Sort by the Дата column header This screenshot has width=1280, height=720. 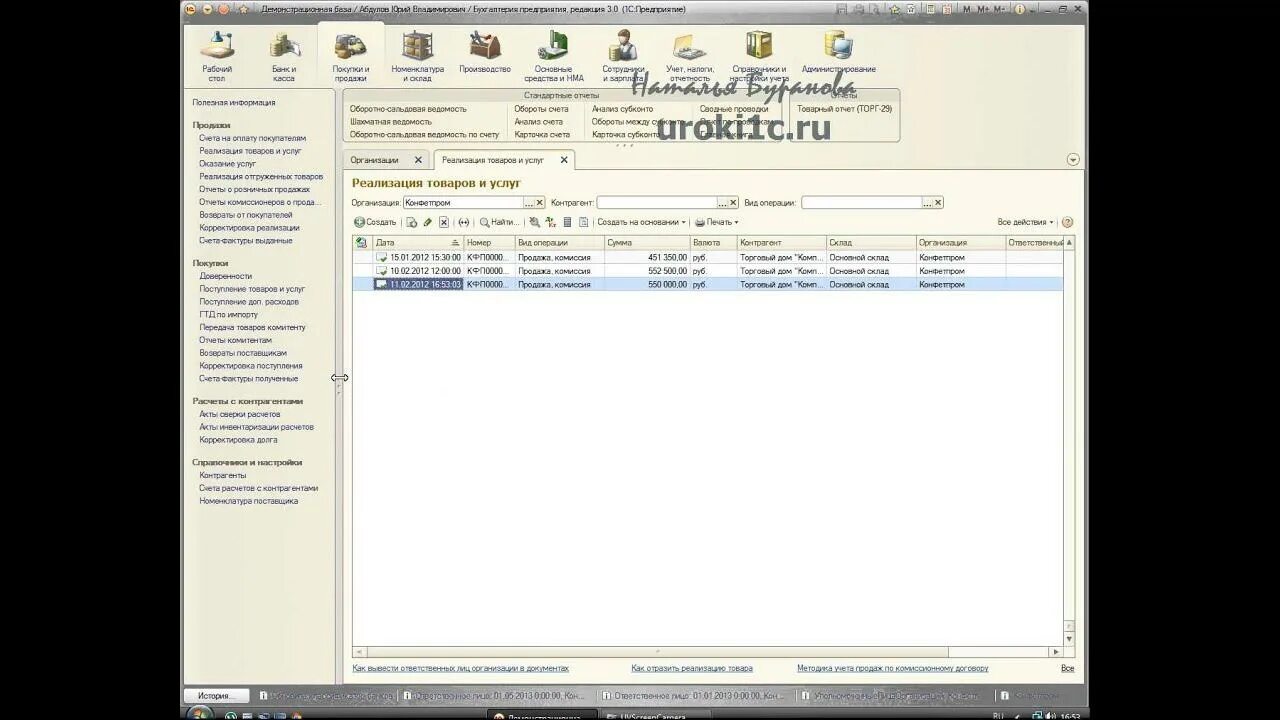point(418,242)
